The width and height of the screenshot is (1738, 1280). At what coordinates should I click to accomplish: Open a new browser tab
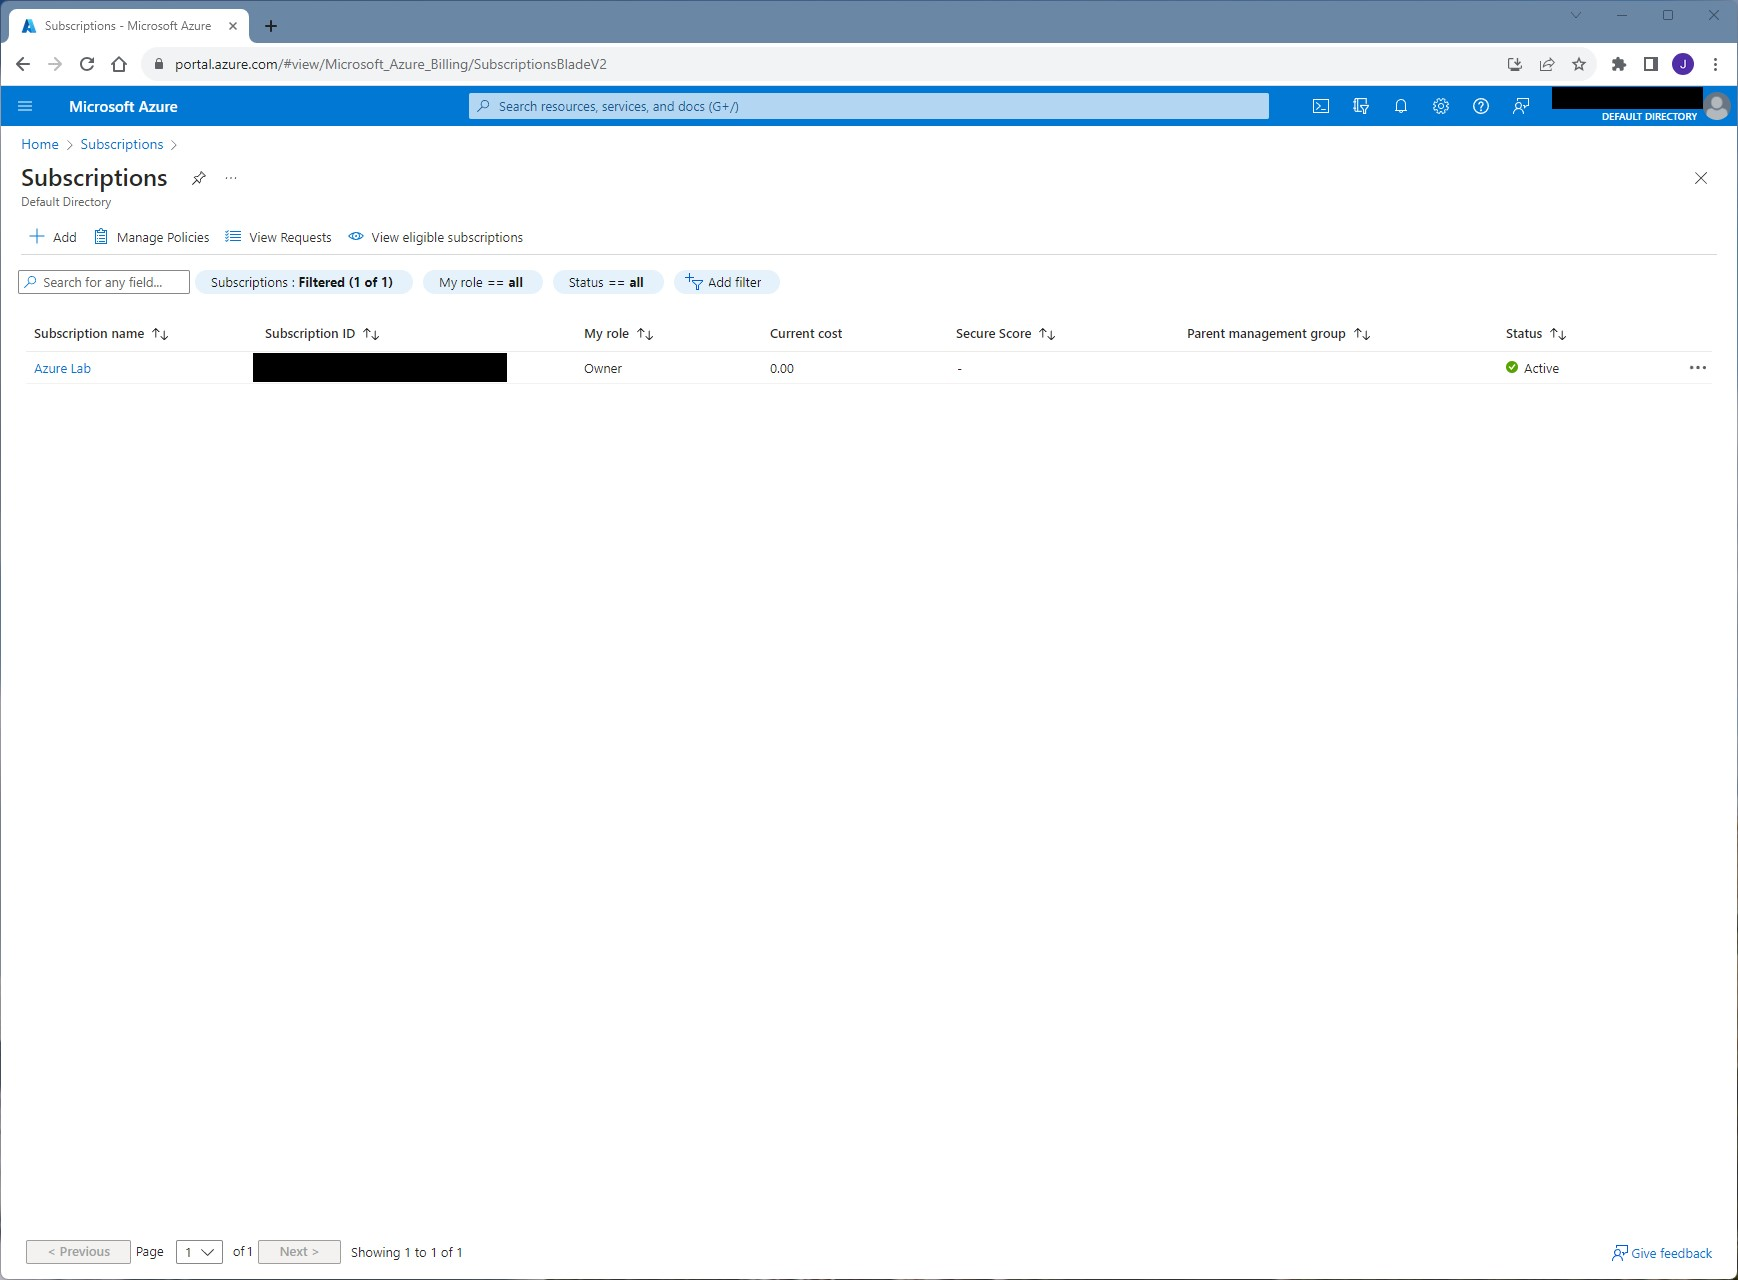pyautogui.click(x=270, y=26)
